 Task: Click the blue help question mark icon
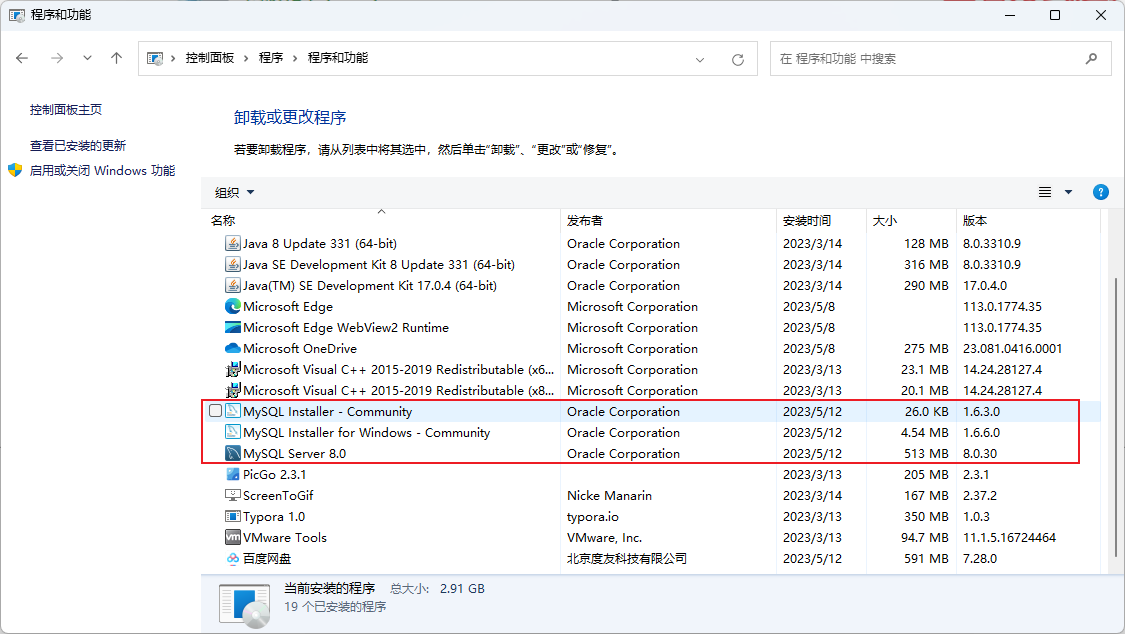[1101, 192]
